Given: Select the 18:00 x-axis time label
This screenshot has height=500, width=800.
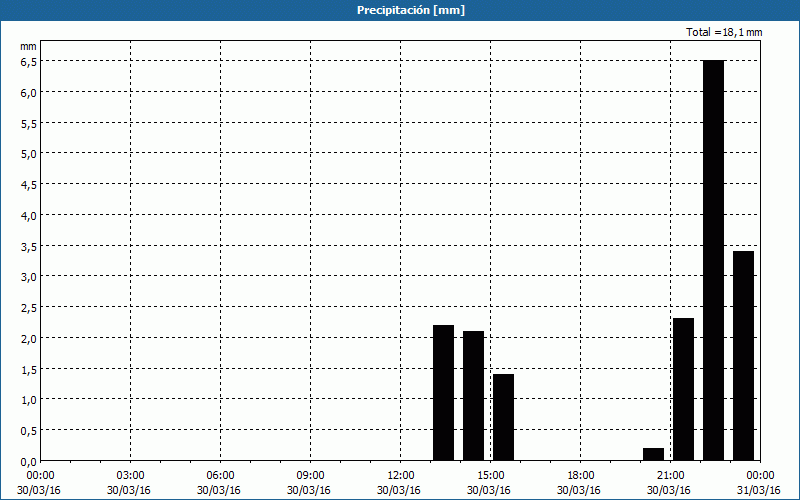Looking at the screenshot, I should [x=581, y=476].
